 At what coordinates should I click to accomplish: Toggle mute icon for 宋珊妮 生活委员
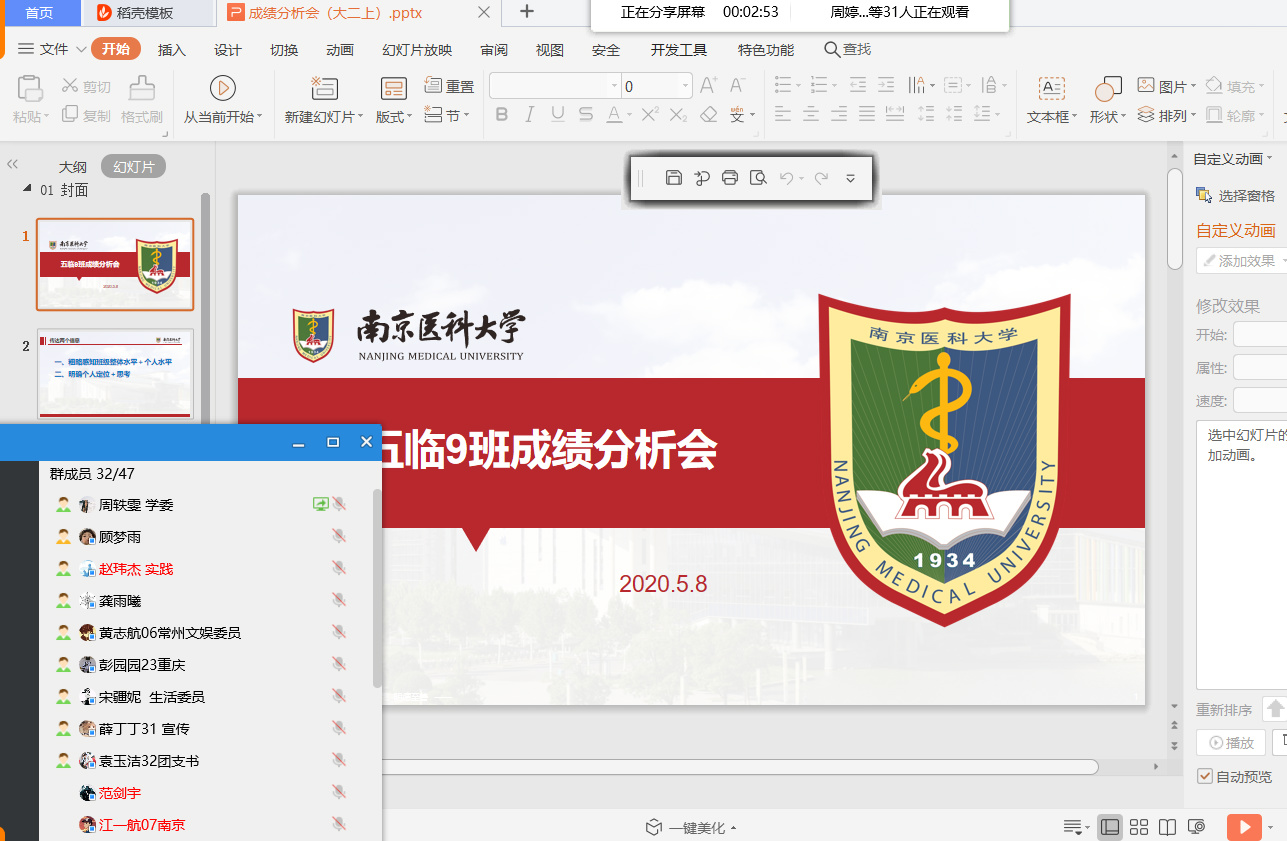[x=339, y=697]
